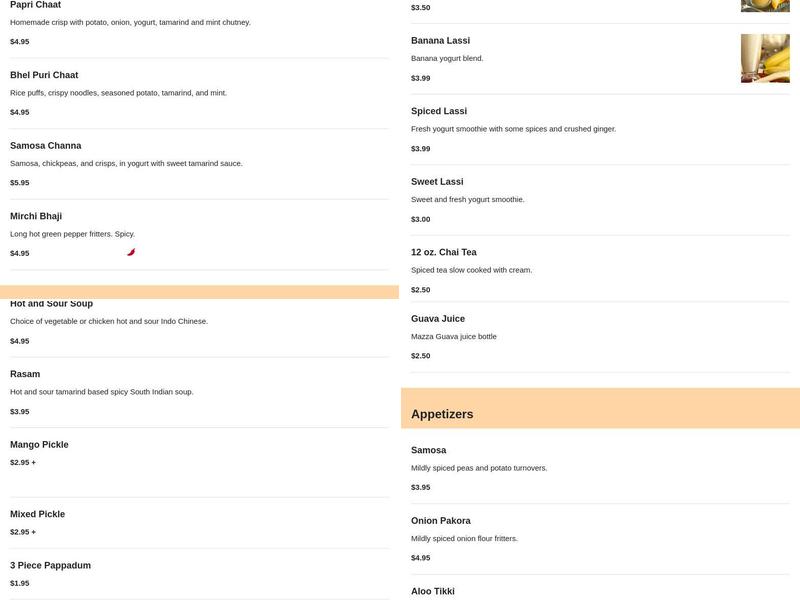Select the Mixed Pickle item
This screenshot has width=800, height=600.
pos(37,514)
